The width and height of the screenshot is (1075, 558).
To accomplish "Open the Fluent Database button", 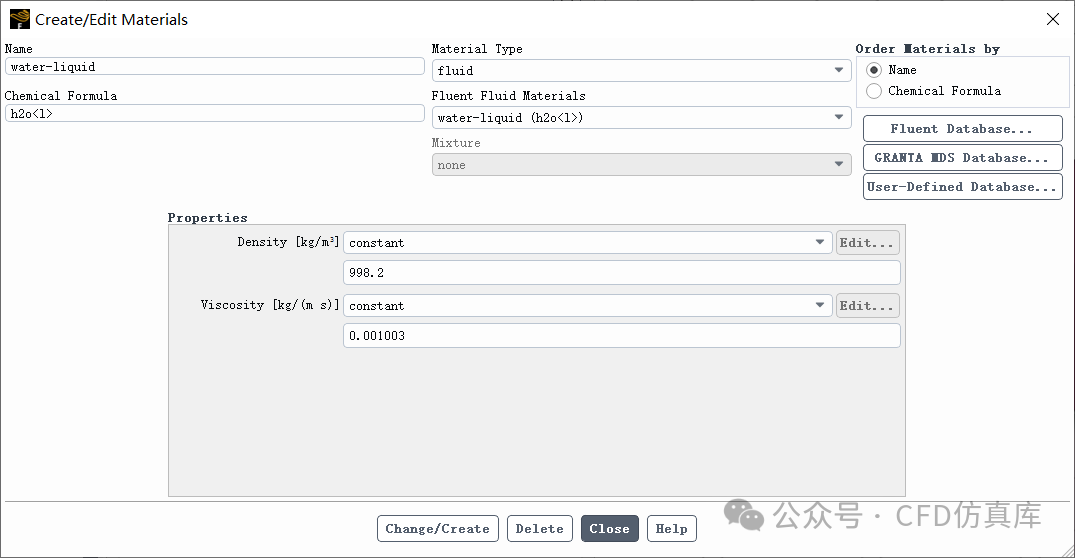I will pos(963,129).
